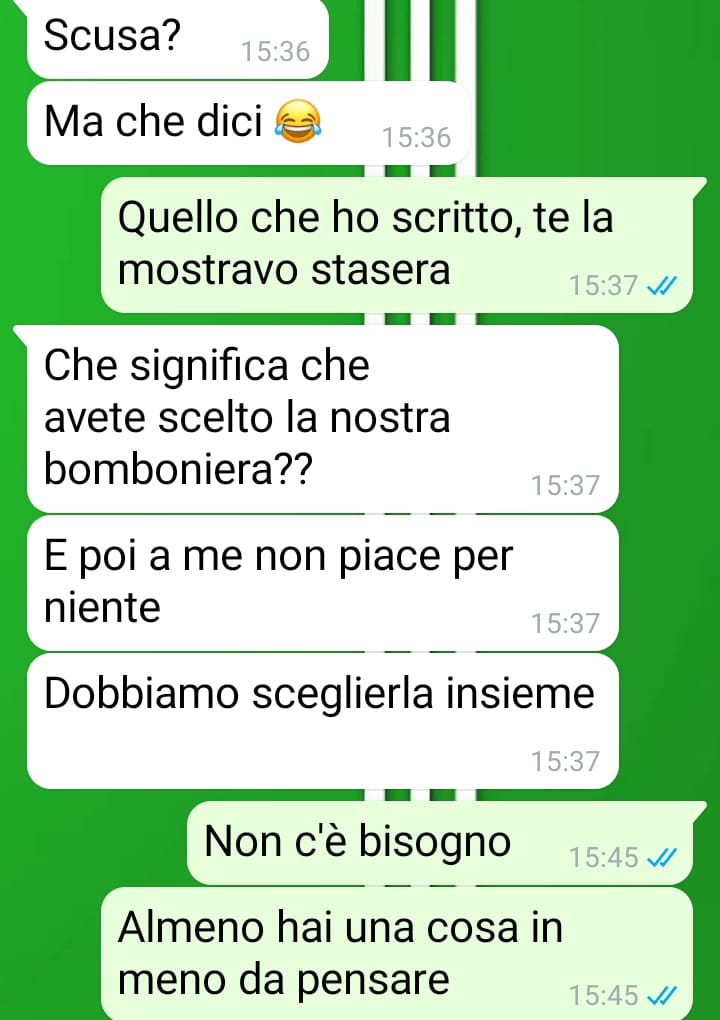Screen dimensions: 720x1020
Task: Tap the 'Scusa?' message bubble
Action: [x=177, y=38]
